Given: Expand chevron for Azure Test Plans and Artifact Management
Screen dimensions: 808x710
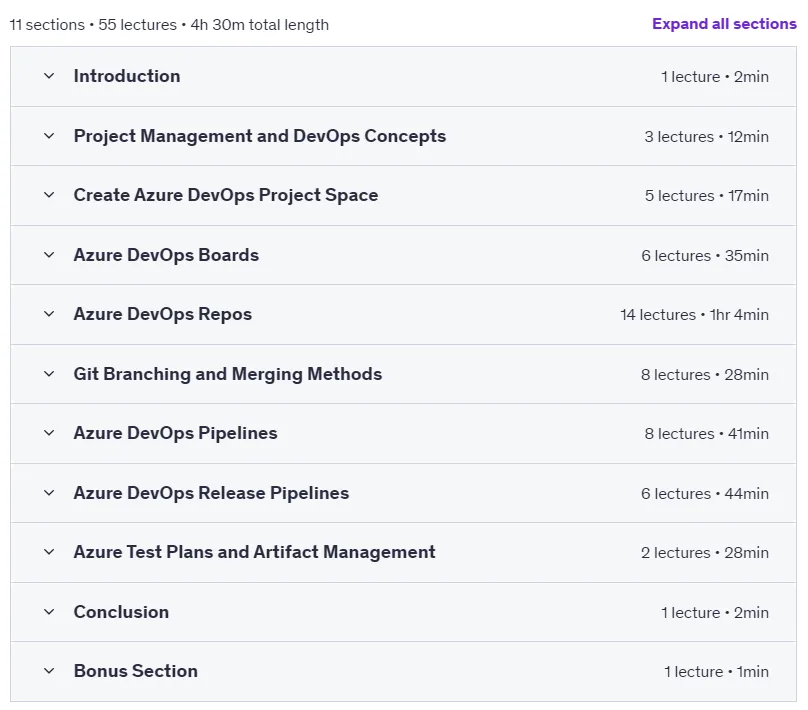Looking at the screenshot, I should pyautogui.click(x=49, y=552).
